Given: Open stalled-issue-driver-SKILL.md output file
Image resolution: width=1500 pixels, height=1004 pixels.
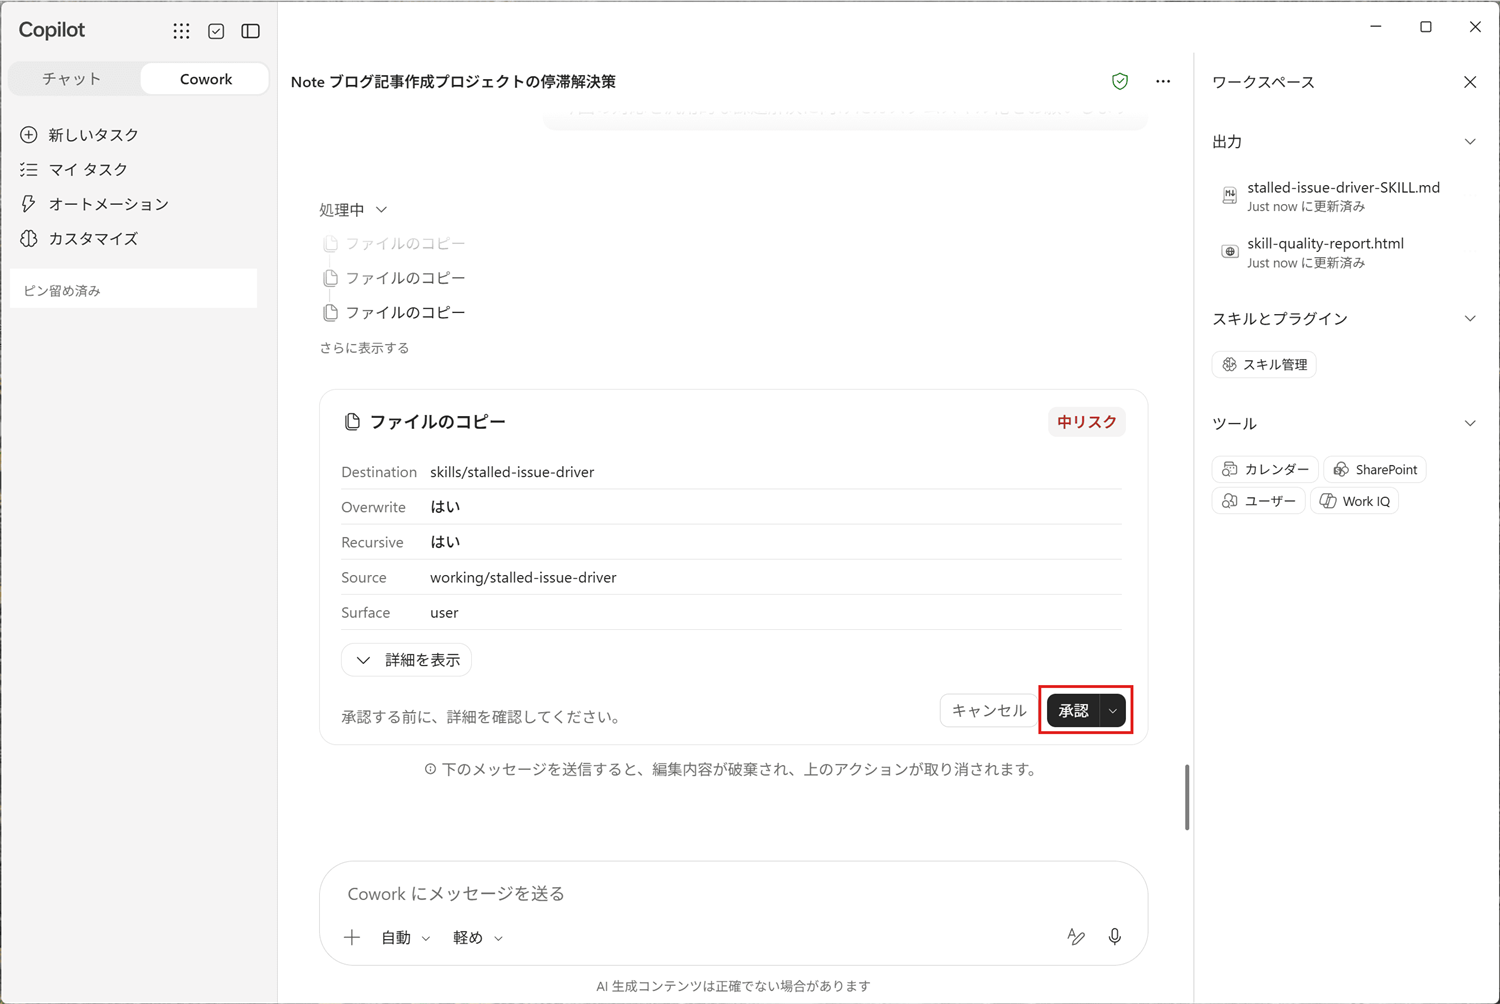Looking at the screenshot, I should 1343,196.
